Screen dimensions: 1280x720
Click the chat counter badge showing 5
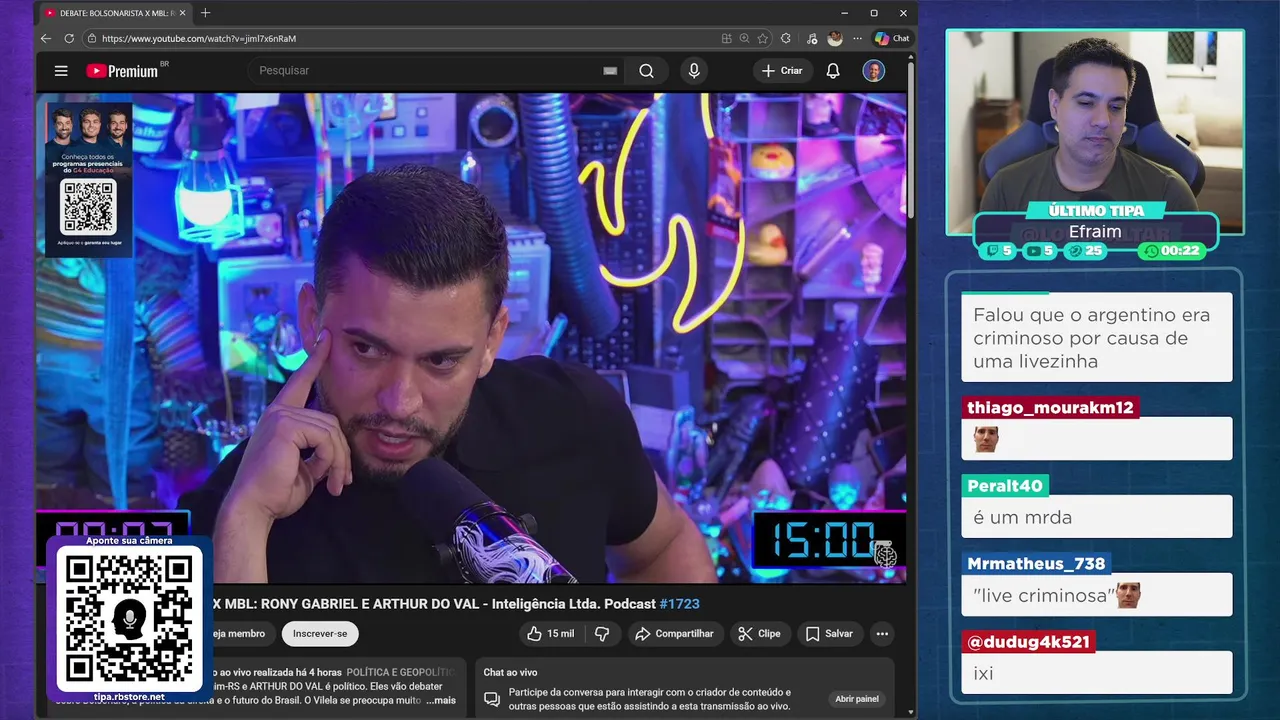coord(999,251)
